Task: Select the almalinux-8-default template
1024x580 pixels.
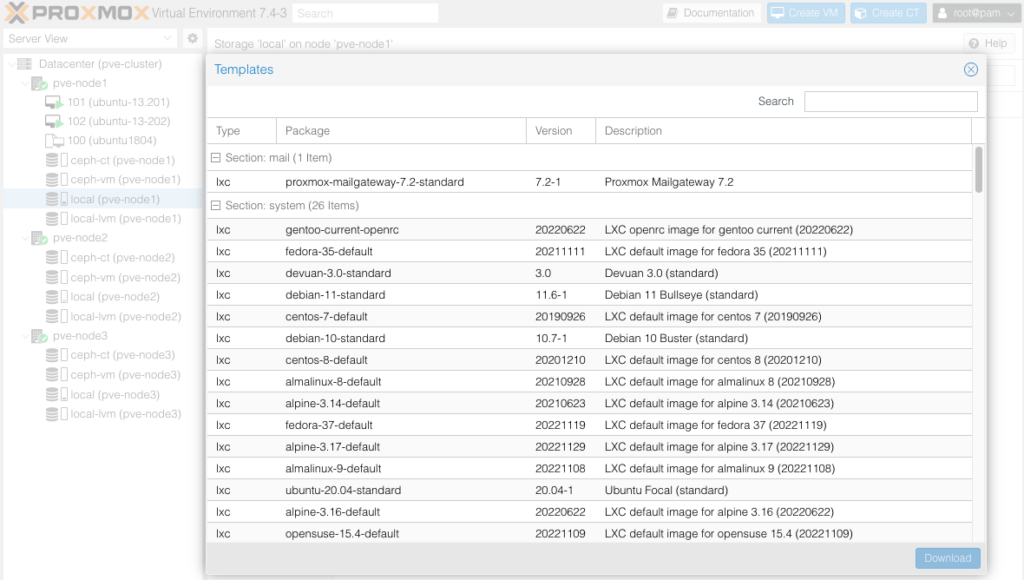Action: click(590, 381)
